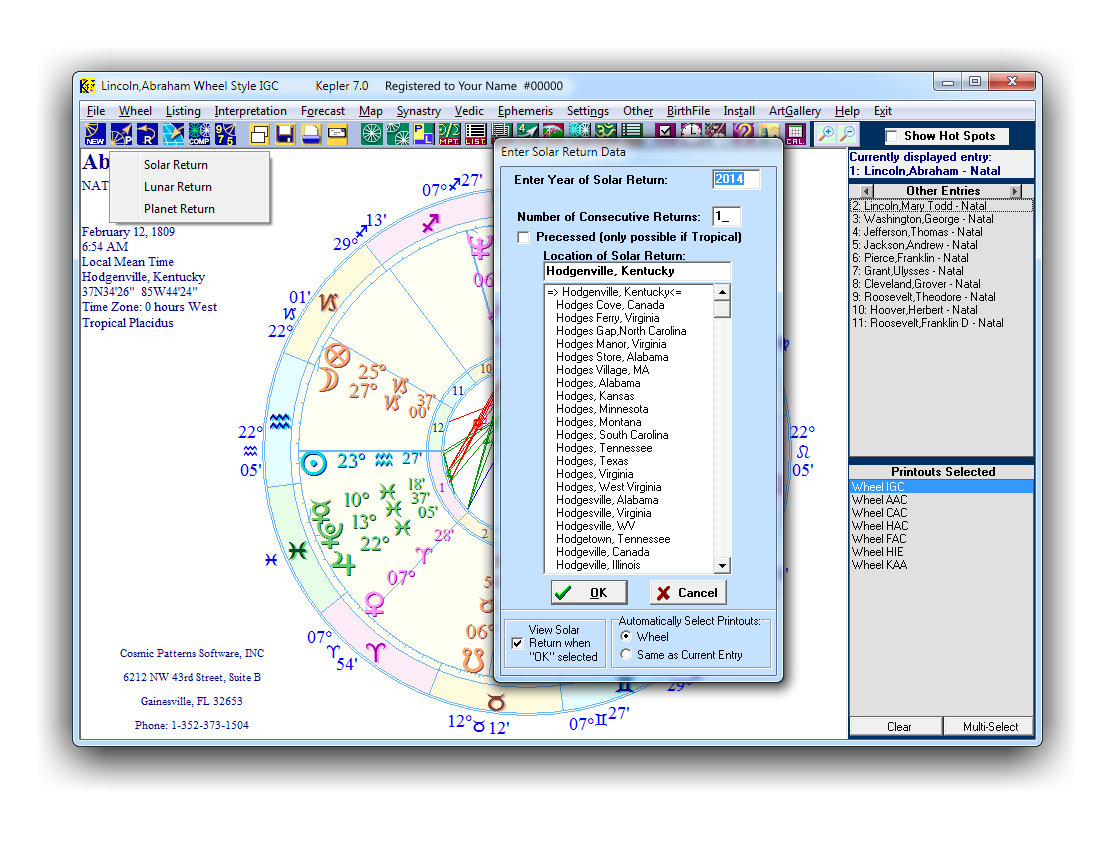Viewport: 1112px width, 856px height.
Task: Open the CAL. calendar toolbar icon
Action: click(795, 133)
